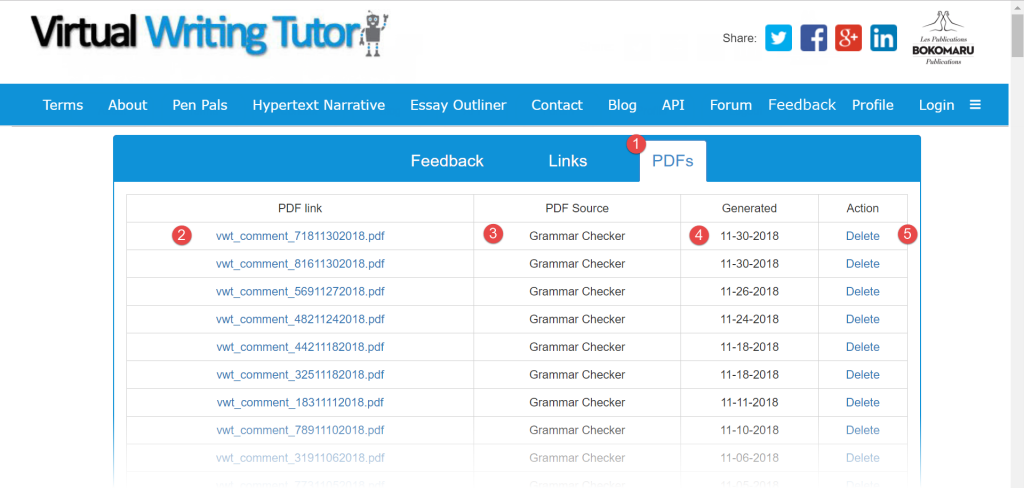
Task: Share on Facebook icon
Action: [x=814, y=38]
